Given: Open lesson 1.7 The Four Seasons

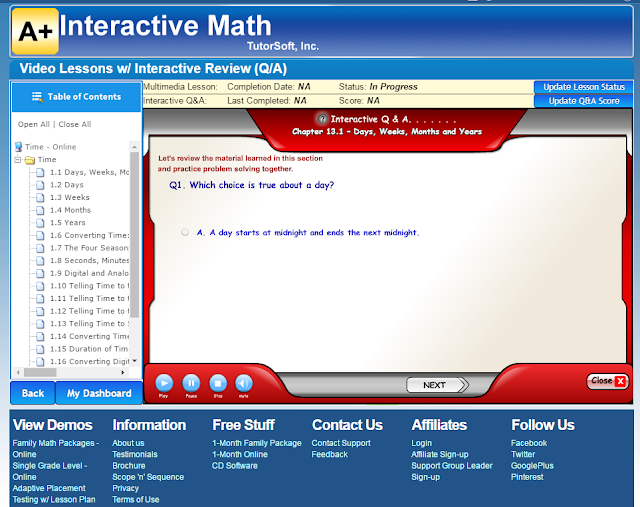Looking at the screenshot, I should click(x=89, y=248).
